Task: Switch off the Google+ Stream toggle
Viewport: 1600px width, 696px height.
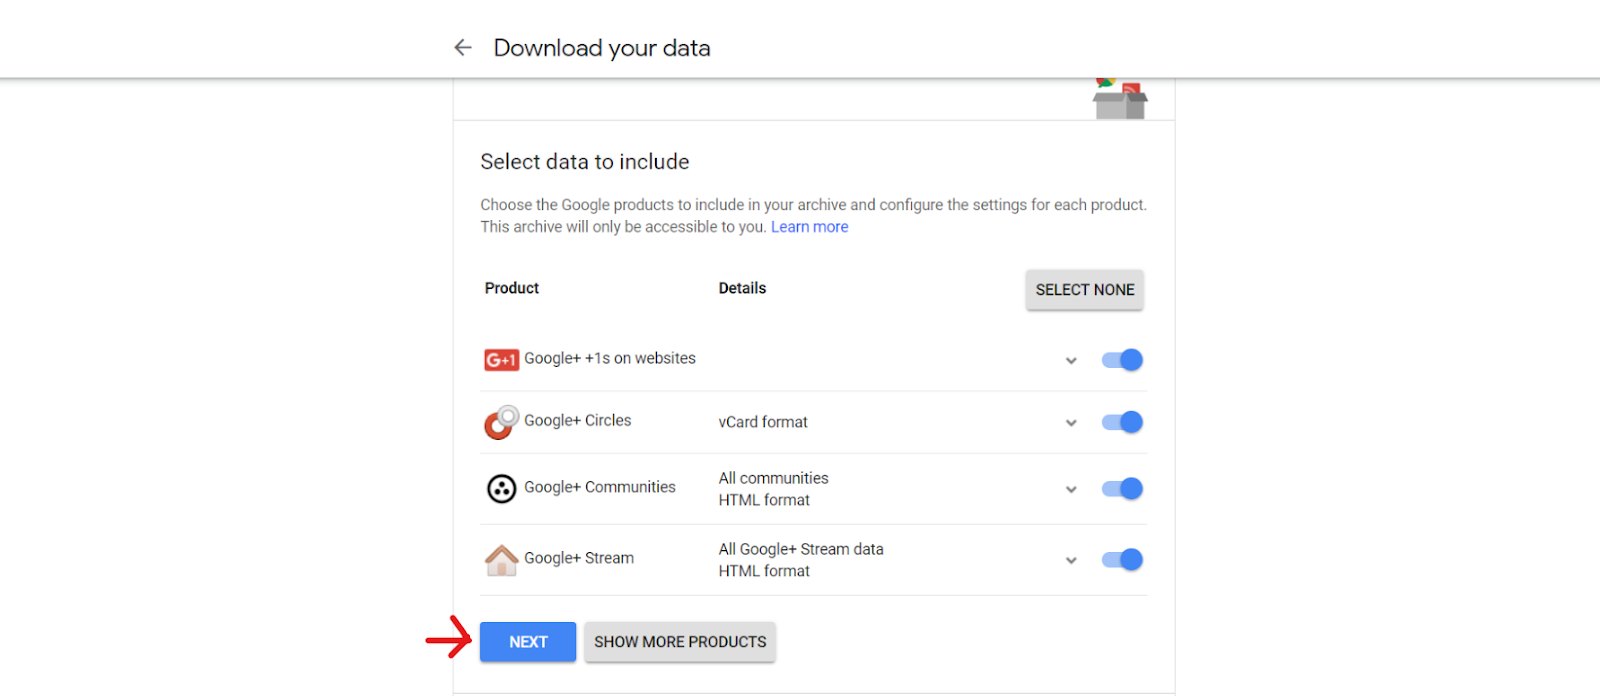Action: point(1122,559)
